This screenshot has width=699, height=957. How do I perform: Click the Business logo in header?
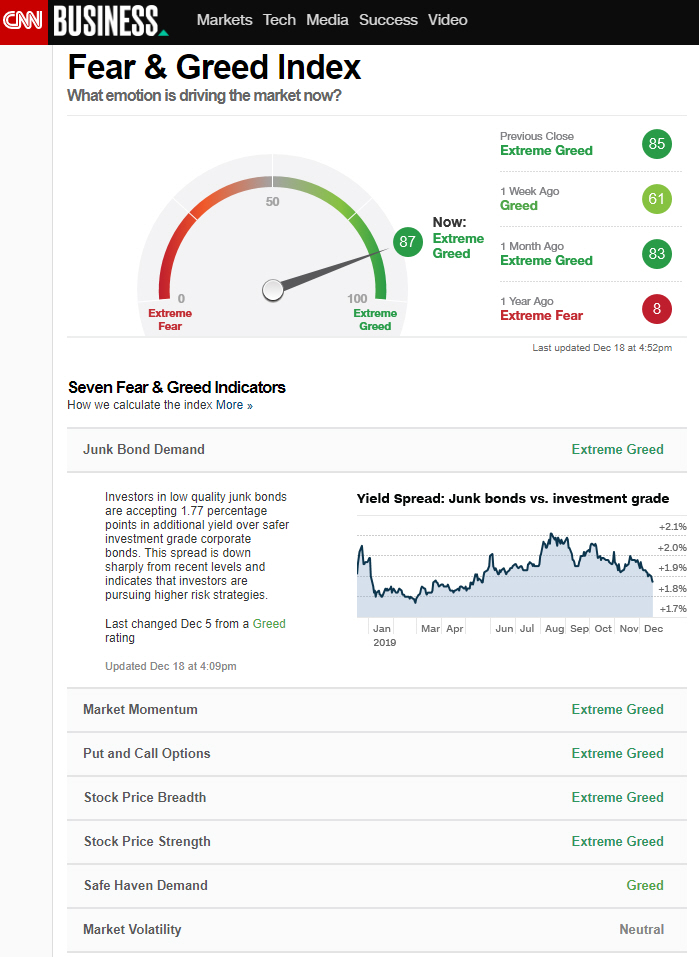click(108, 20)
